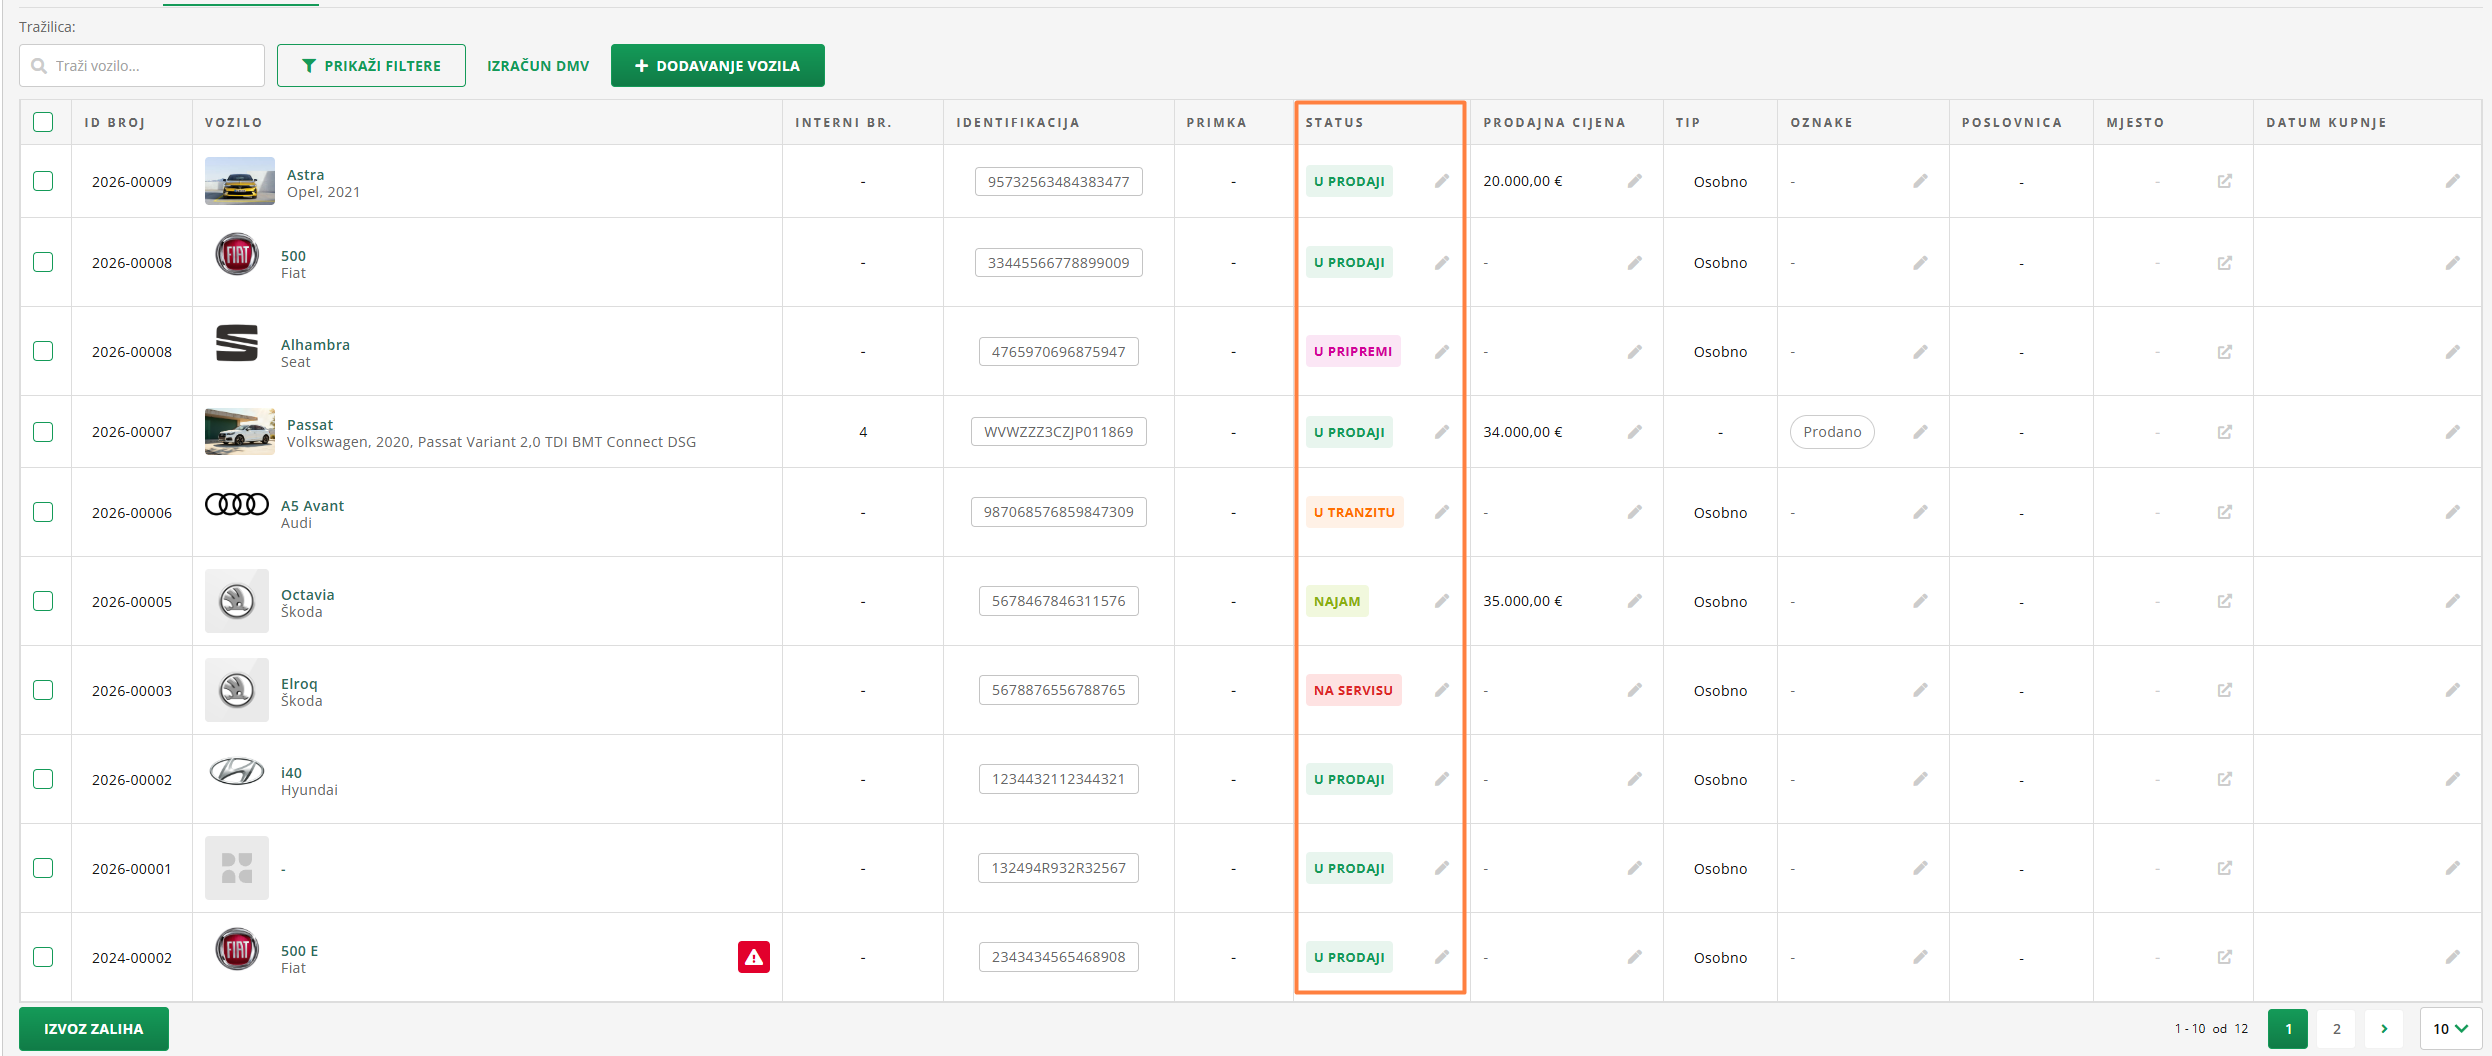Edit sale price pencil for Octavia
This screenshot has width=2492, height=1056.
1634,601
